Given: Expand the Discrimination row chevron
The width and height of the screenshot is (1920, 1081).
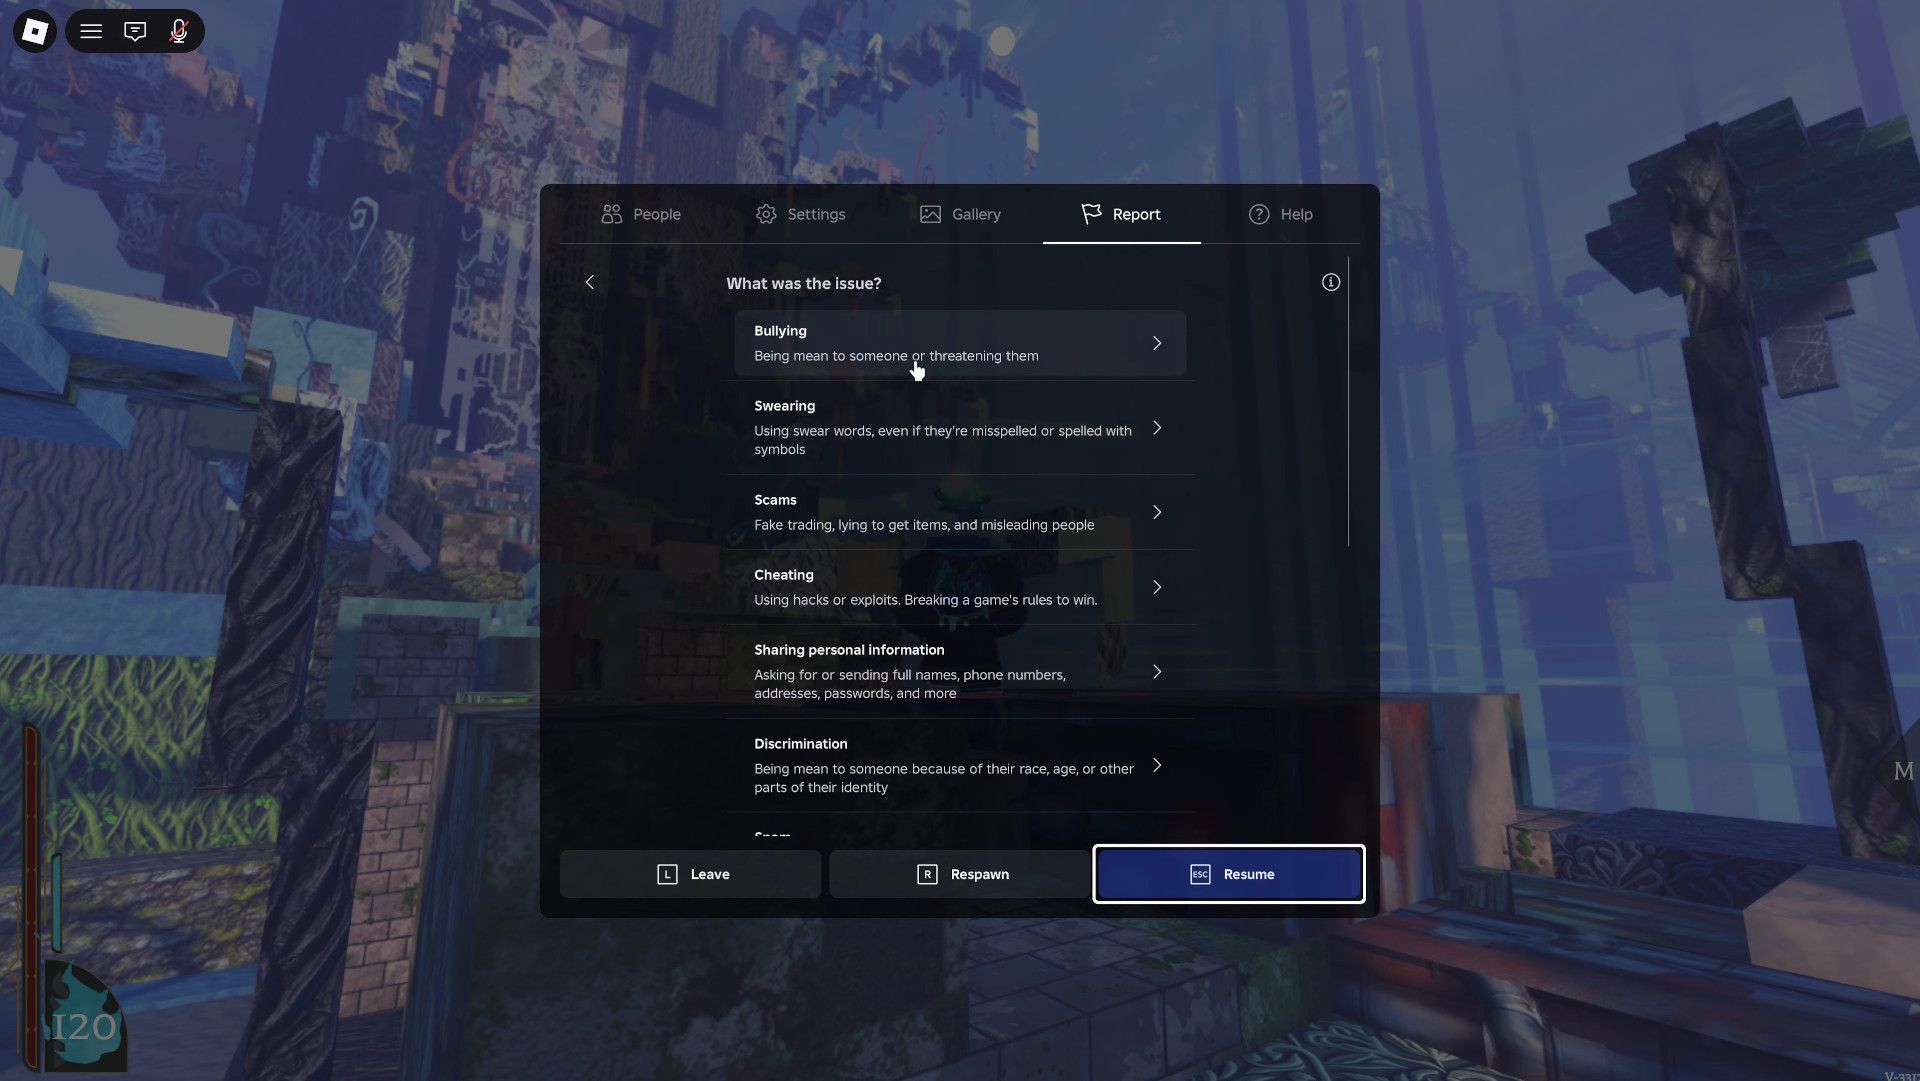Looking at the screenshot, I should (1157, 765).
